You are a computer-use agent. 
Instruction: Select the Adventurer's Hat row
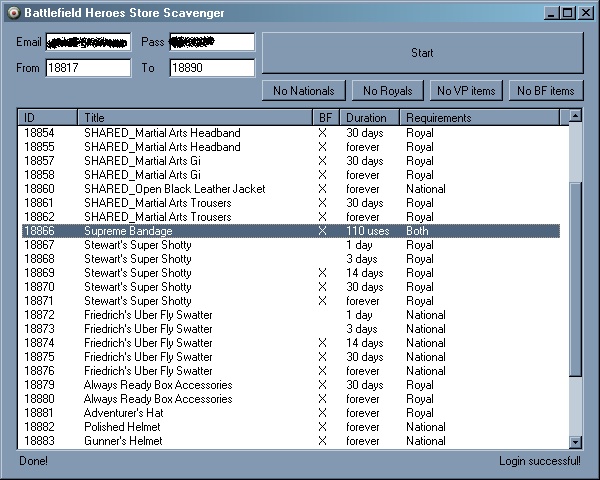[291, 413]
